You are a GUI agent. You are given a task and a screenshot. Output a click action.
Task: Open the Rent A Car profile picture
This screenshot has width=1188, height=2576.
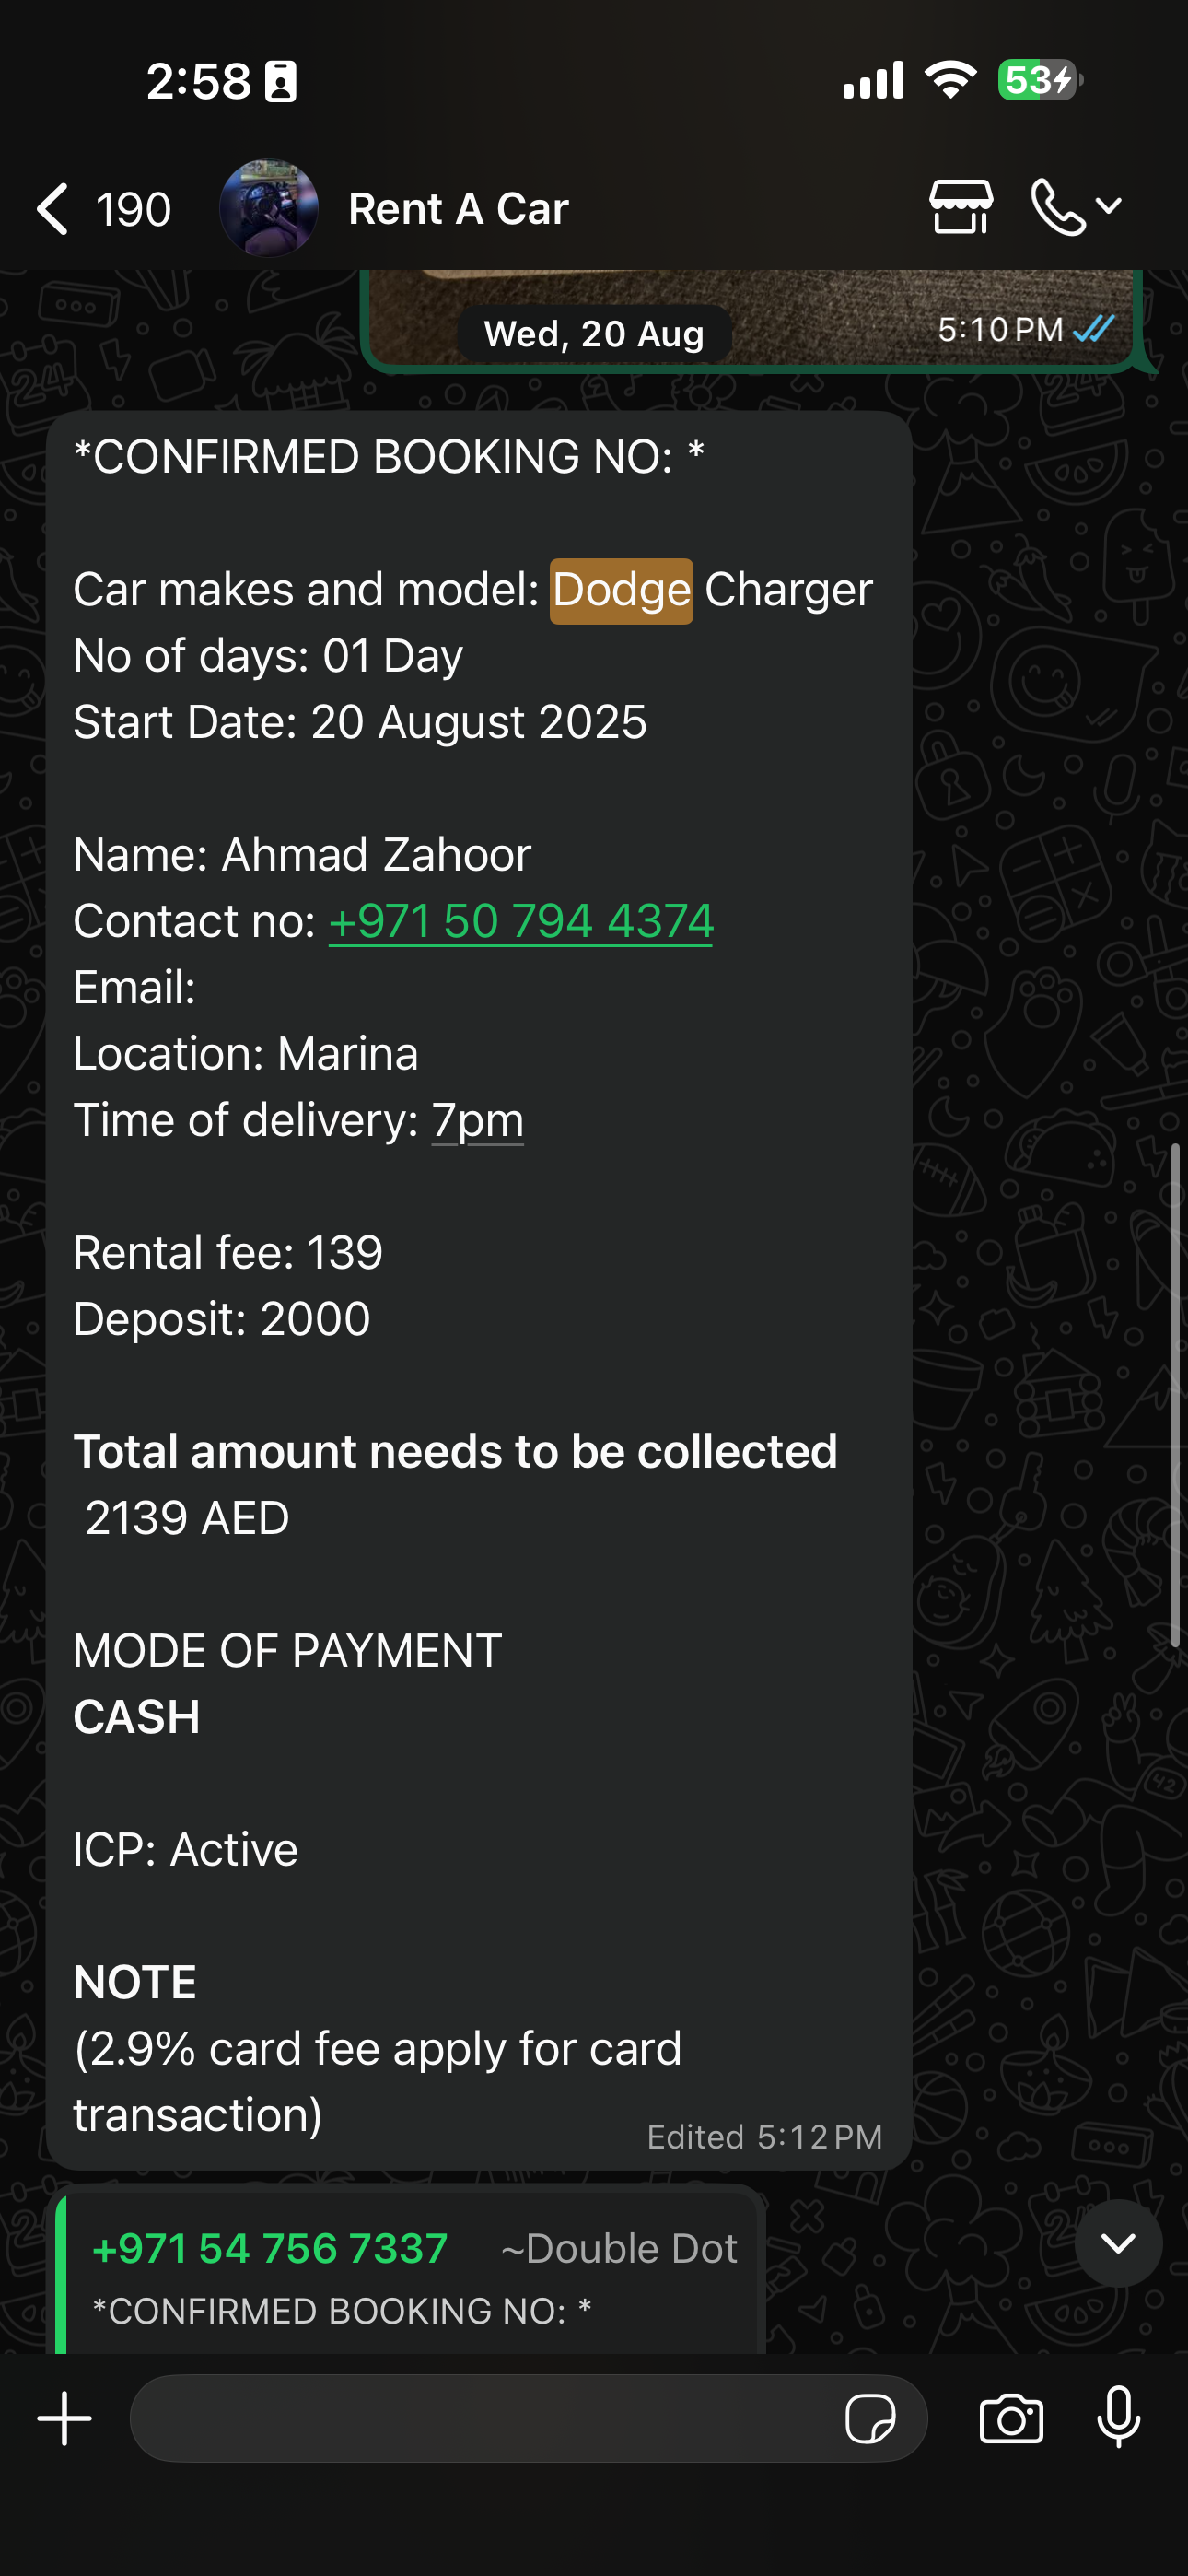point(268,209)
